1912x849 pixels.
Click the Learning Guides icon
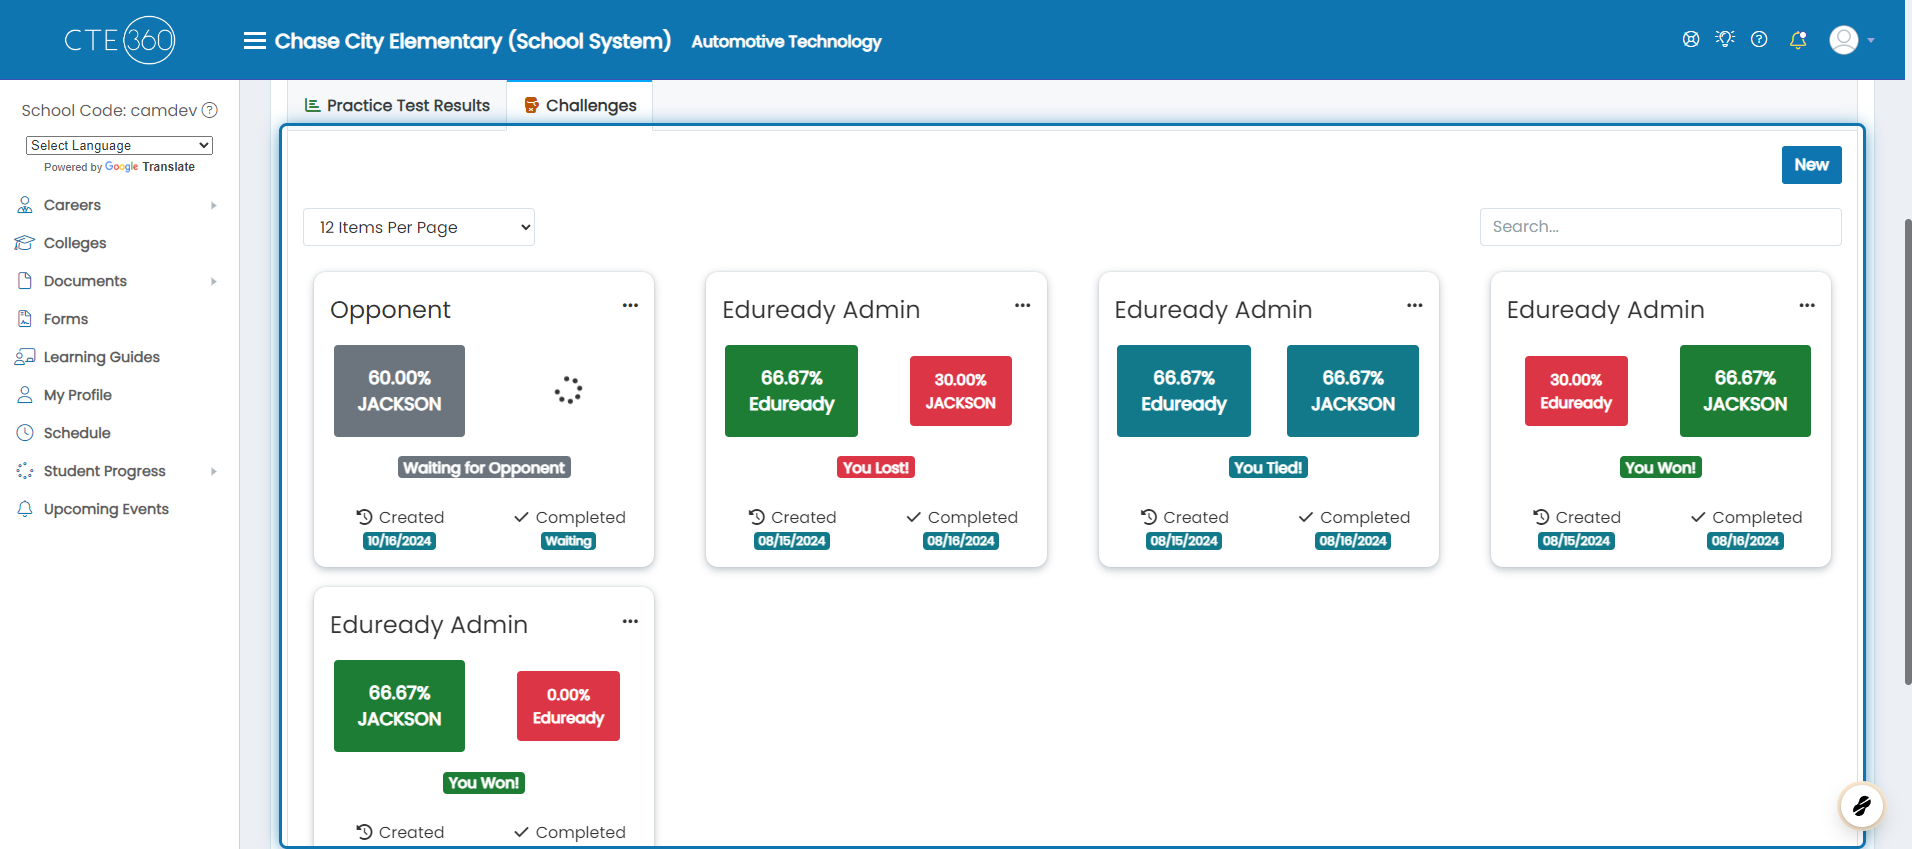[25, 357]
